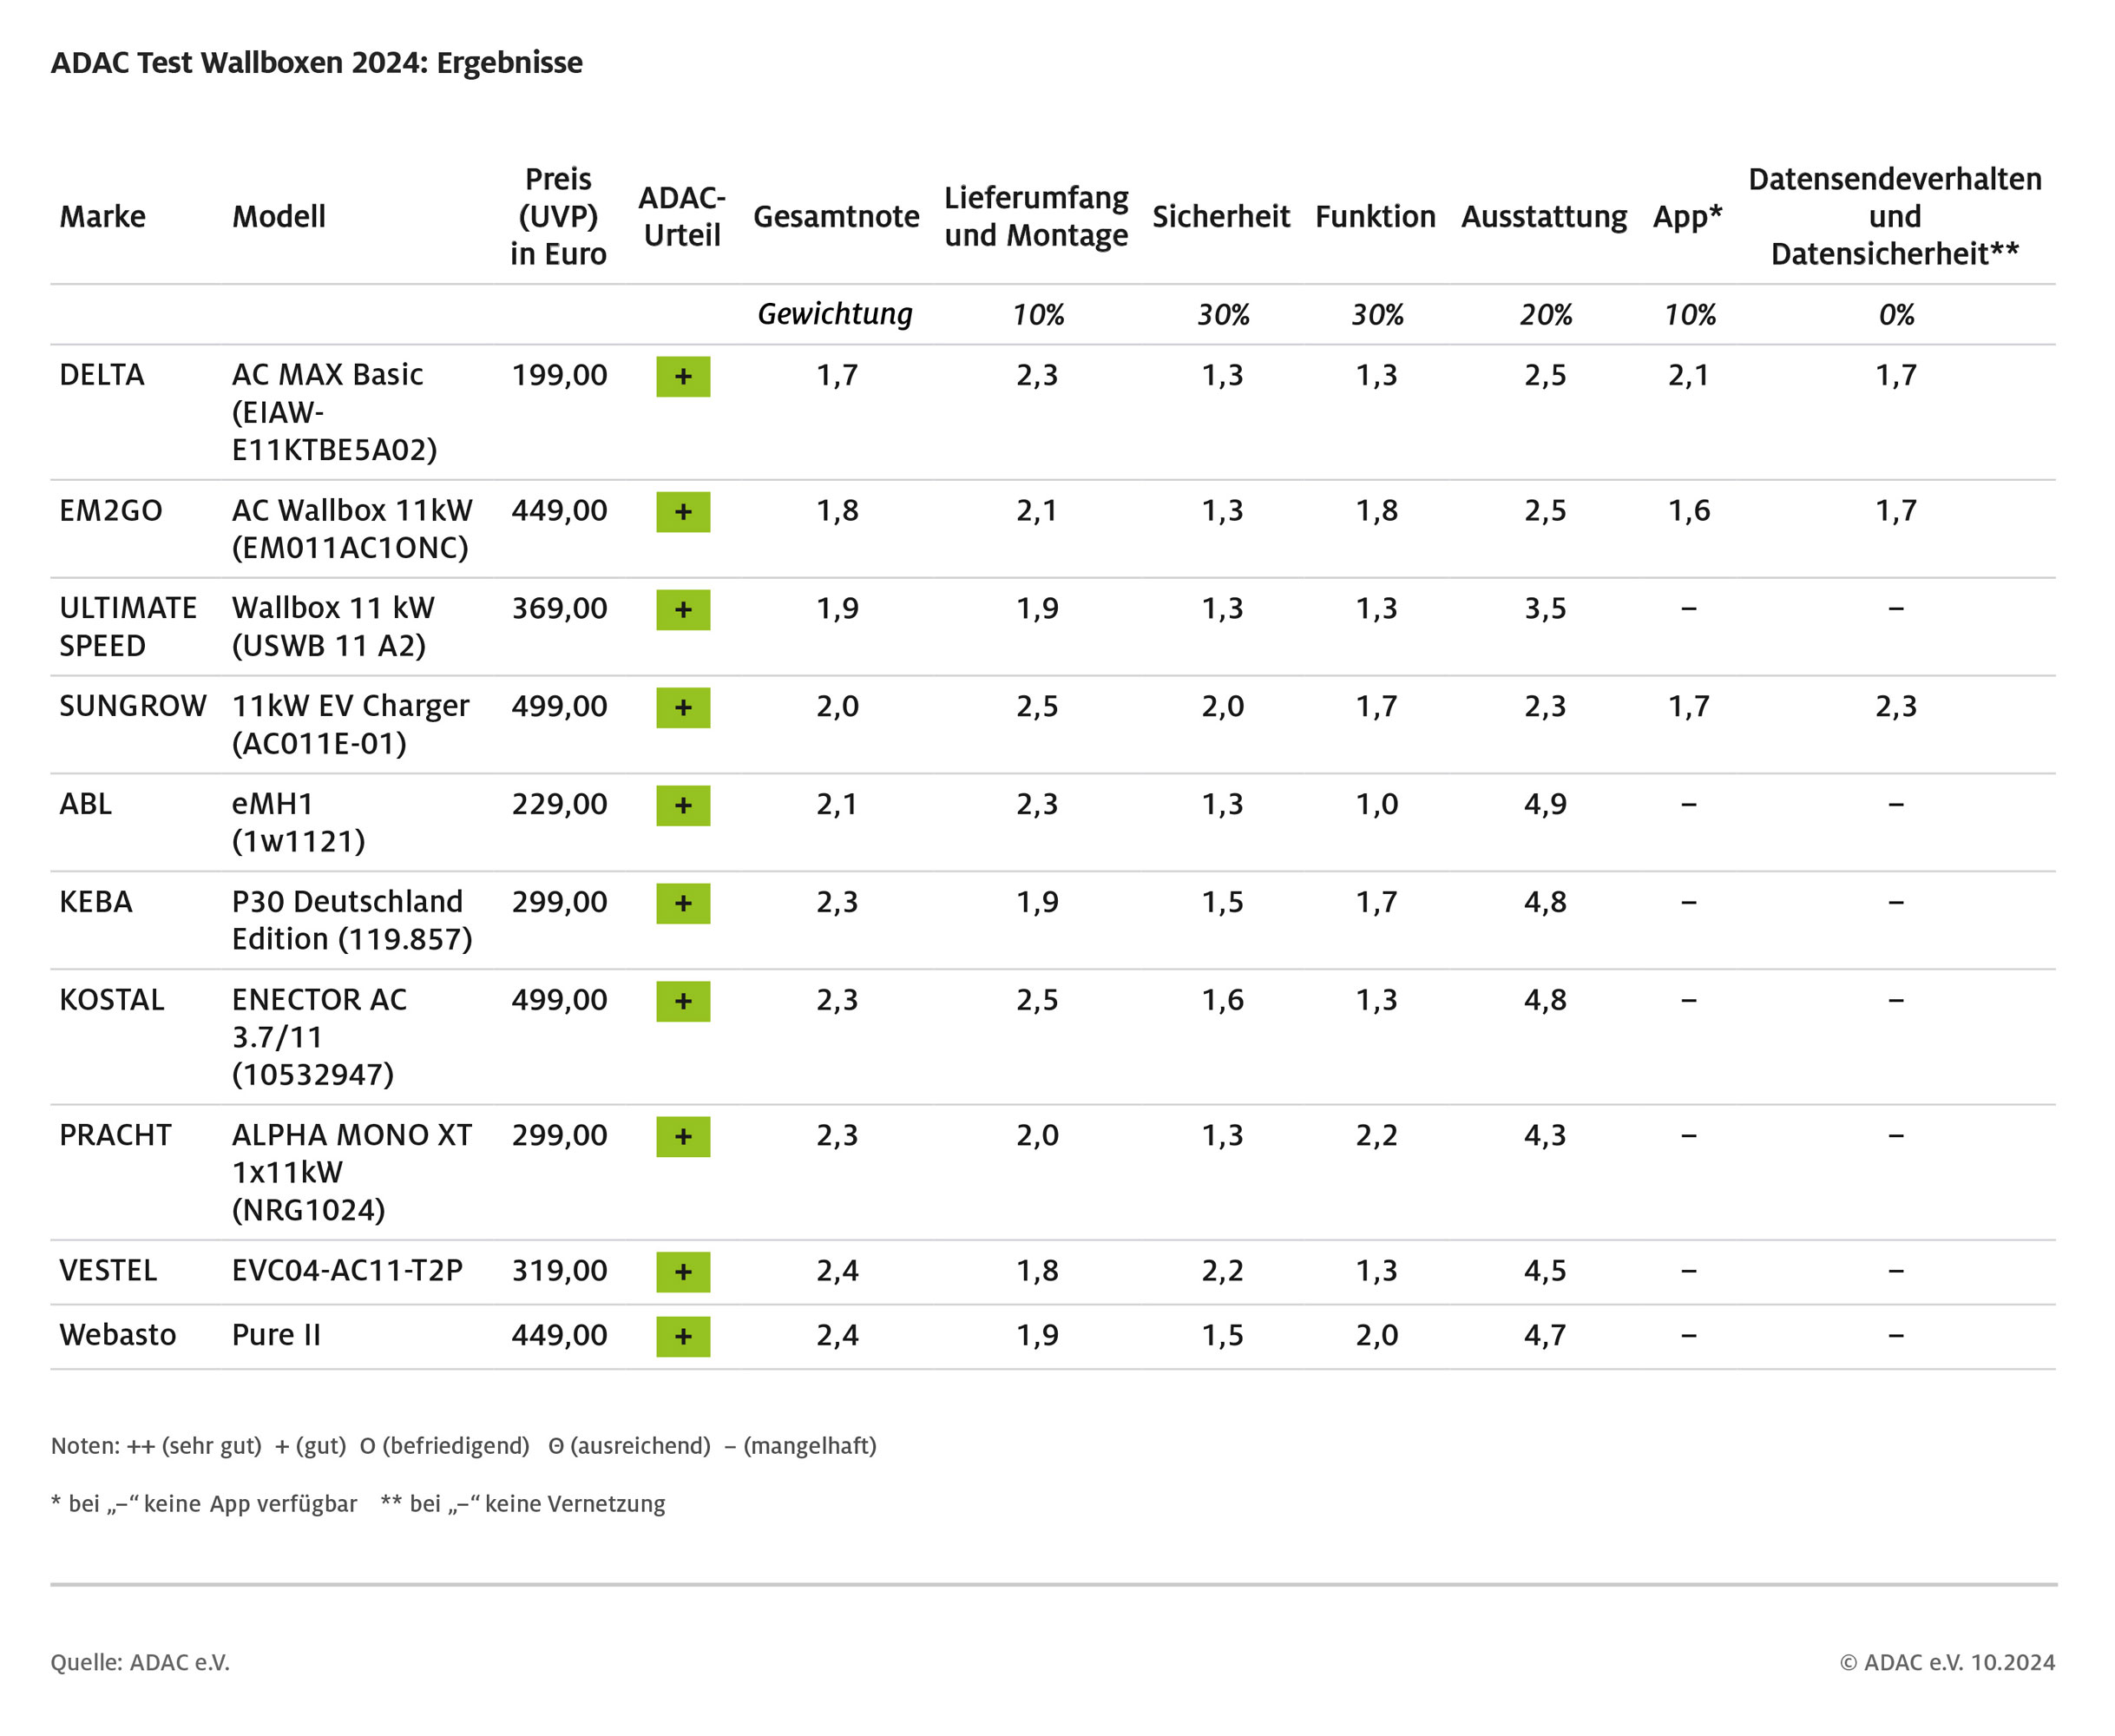Click the title 'ADAC Test Wallboxen 2024: Ergebnisse'
Screen dimensions: 2115x1736
click(x=317, y=63)
